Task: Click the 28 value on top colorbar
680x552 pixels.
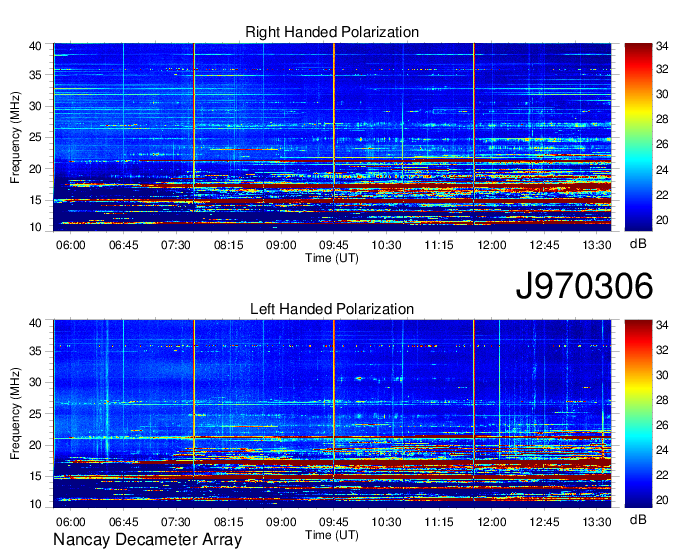Action: [662, 119]
